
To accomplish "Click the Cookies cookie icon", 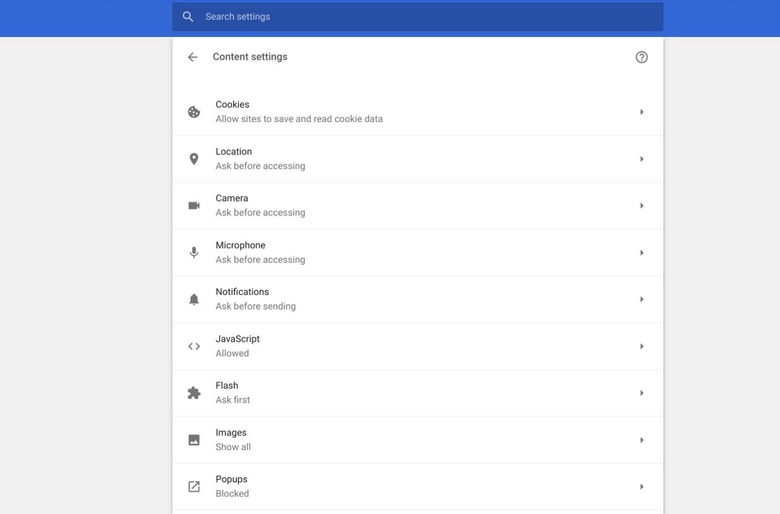I will point(194,112).
